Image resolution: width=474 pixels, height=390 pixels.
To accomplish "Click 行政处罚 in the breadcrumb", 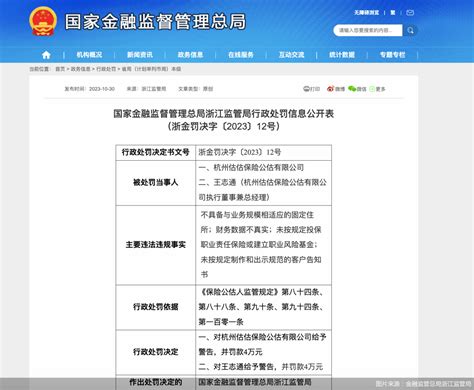I will pos(106,69).
